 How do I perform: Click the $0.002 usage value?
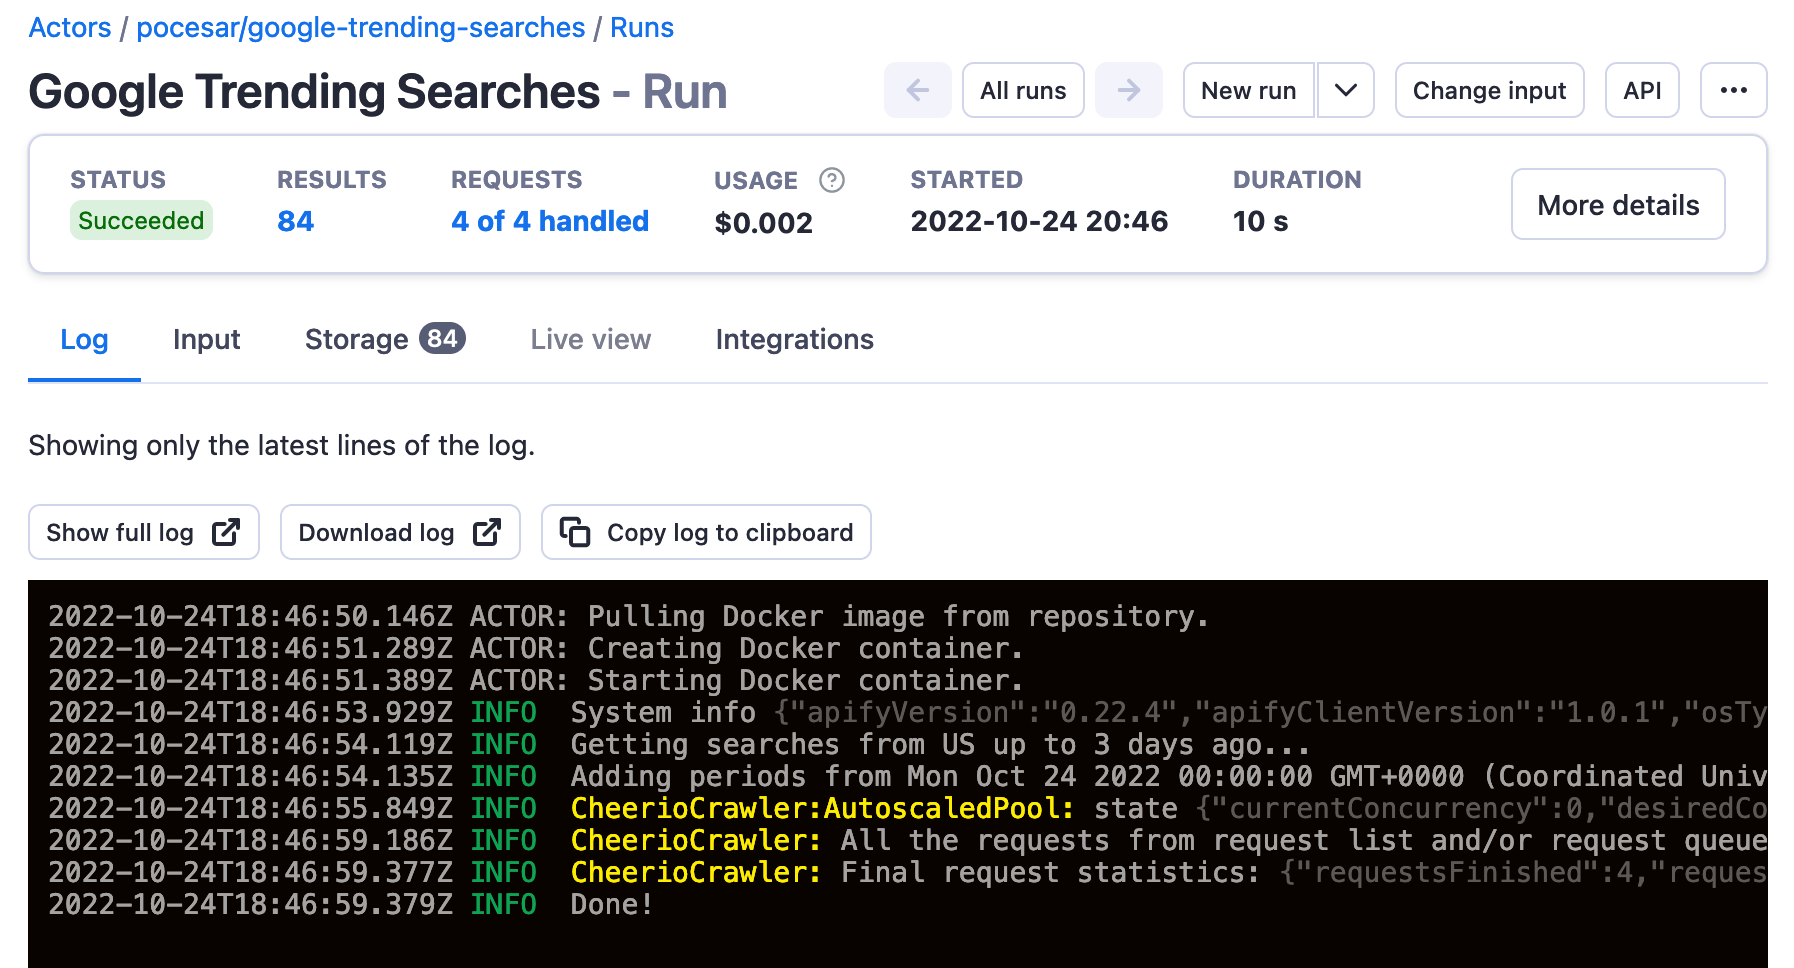pyautogui.click(x=764, y=222)
